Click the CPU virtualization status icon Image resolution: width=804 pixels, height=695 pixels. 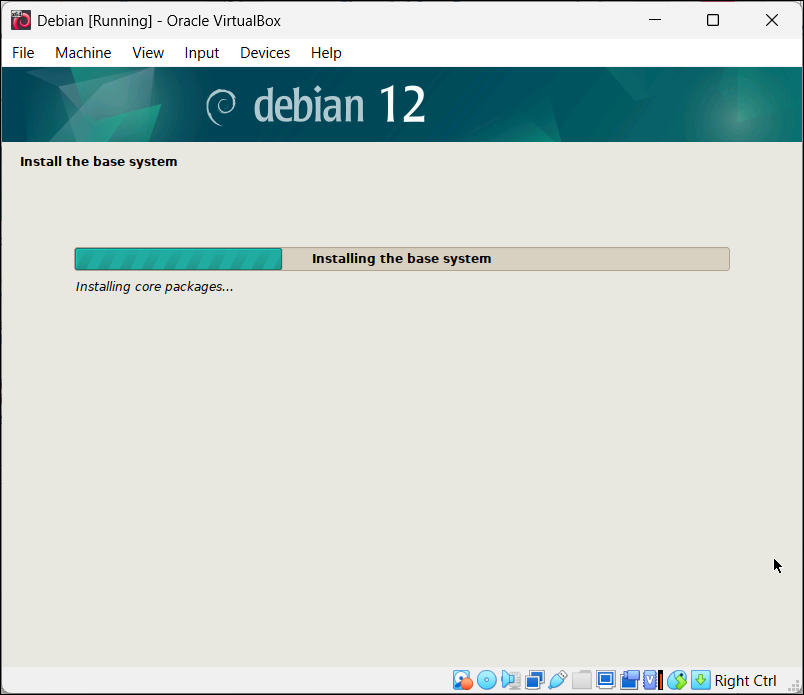click(x=653, y=681)
